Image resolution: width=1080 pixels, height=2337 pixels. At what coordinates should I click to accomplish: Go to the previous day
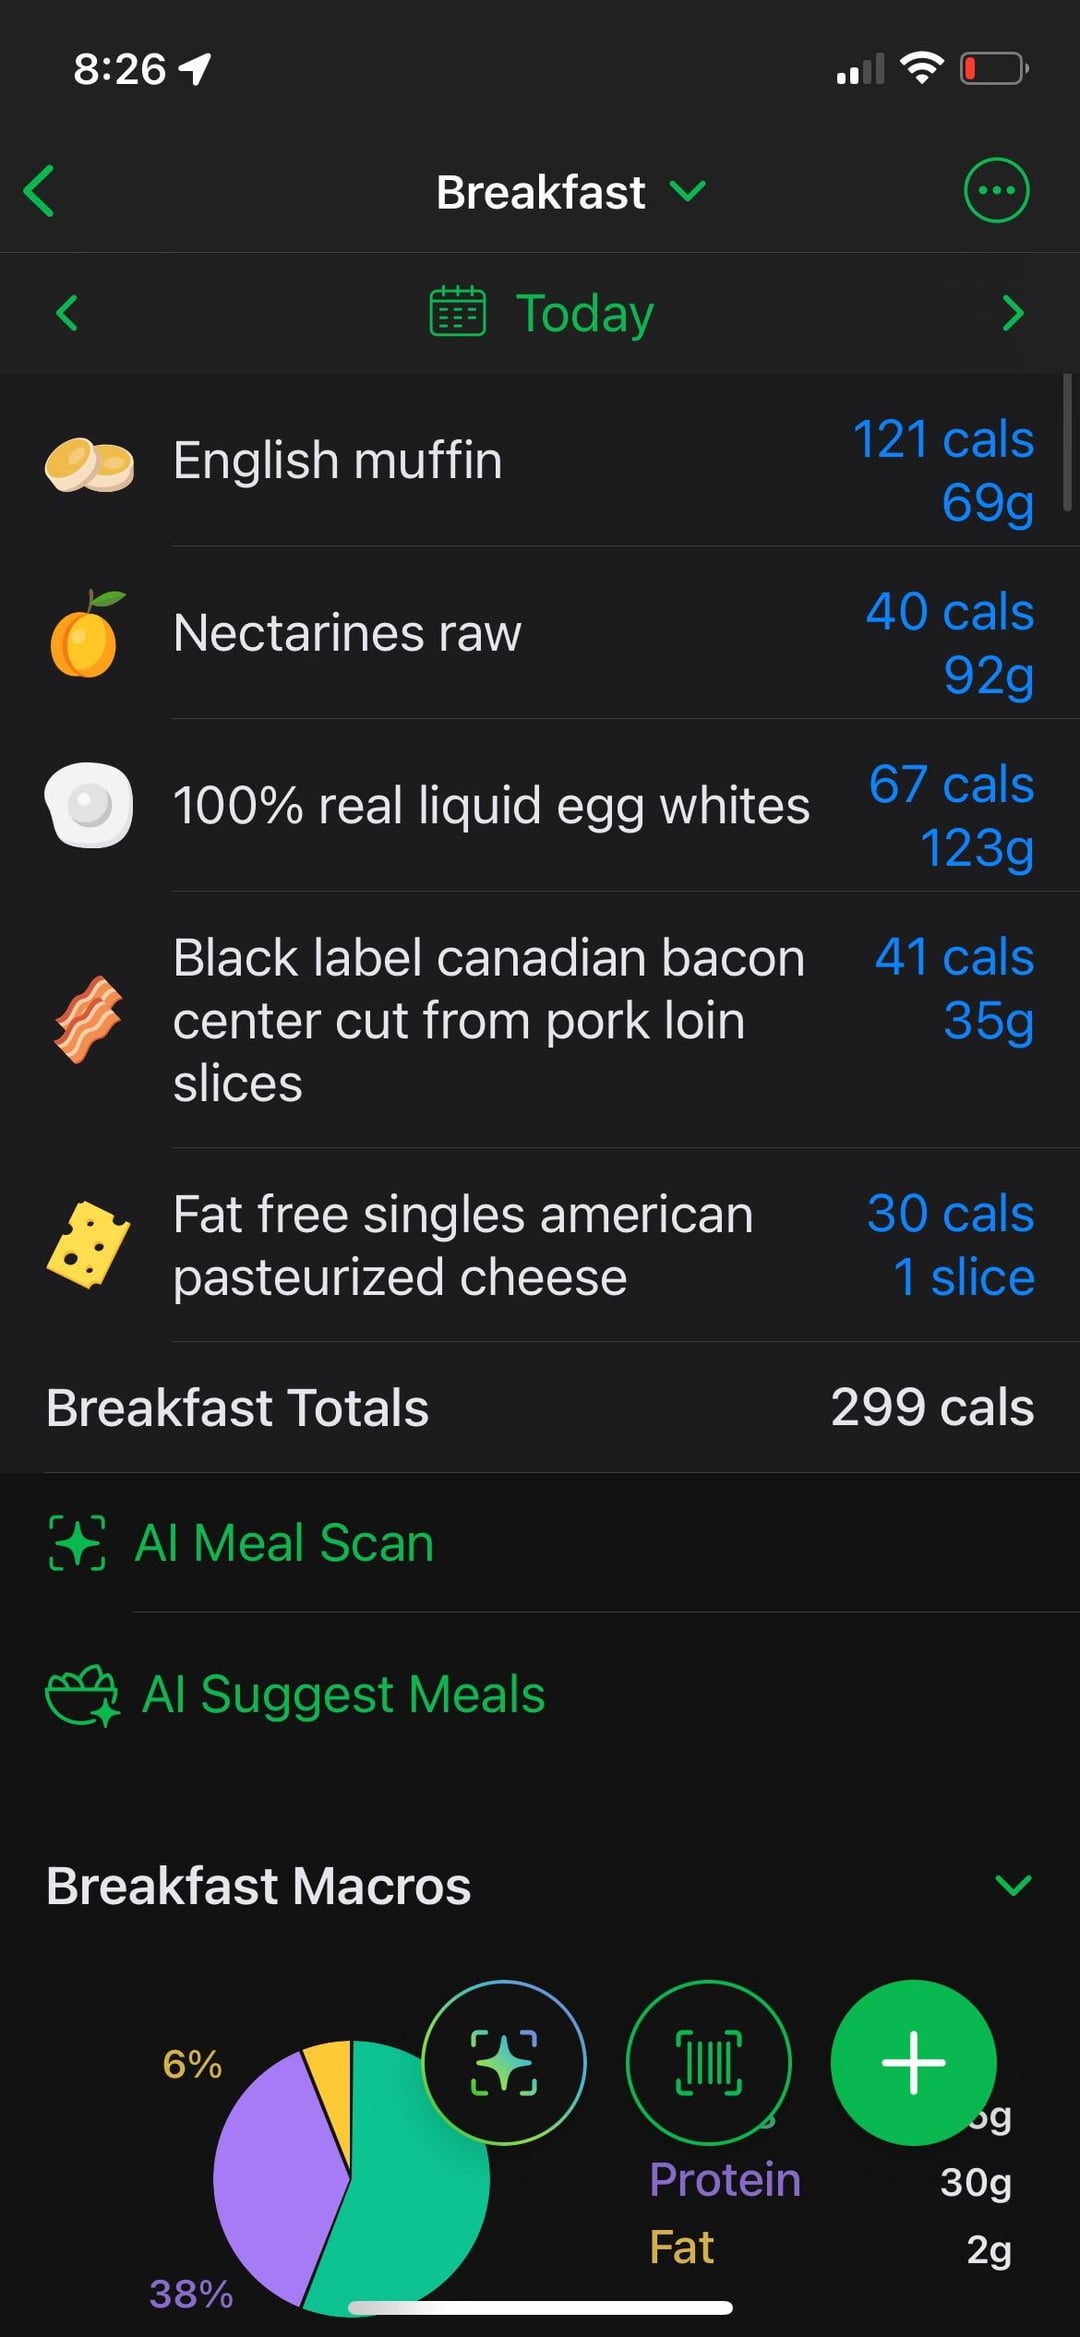pyautogui.click(x=67, y=313)
